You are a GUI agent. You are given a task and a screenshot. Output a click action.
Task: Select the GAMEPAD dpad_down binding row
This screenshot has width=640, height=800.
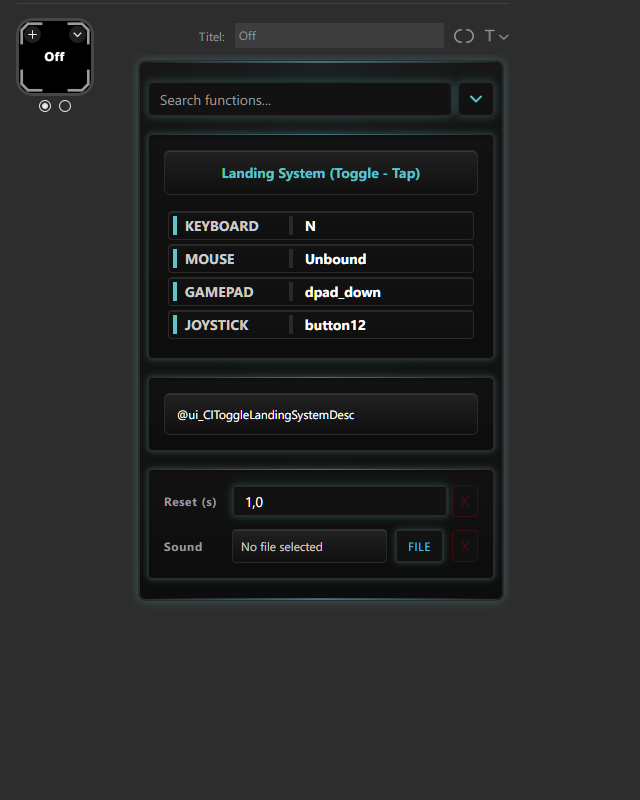point(320,292)
